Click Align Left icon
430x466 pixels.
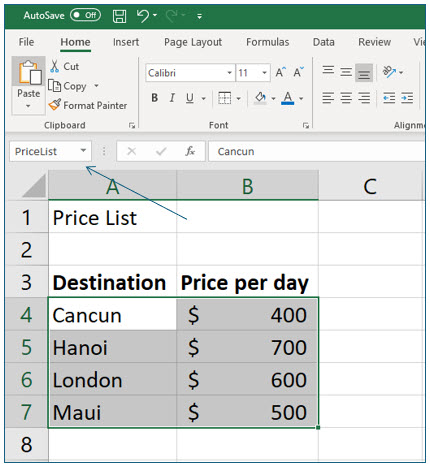pos(328,98)
